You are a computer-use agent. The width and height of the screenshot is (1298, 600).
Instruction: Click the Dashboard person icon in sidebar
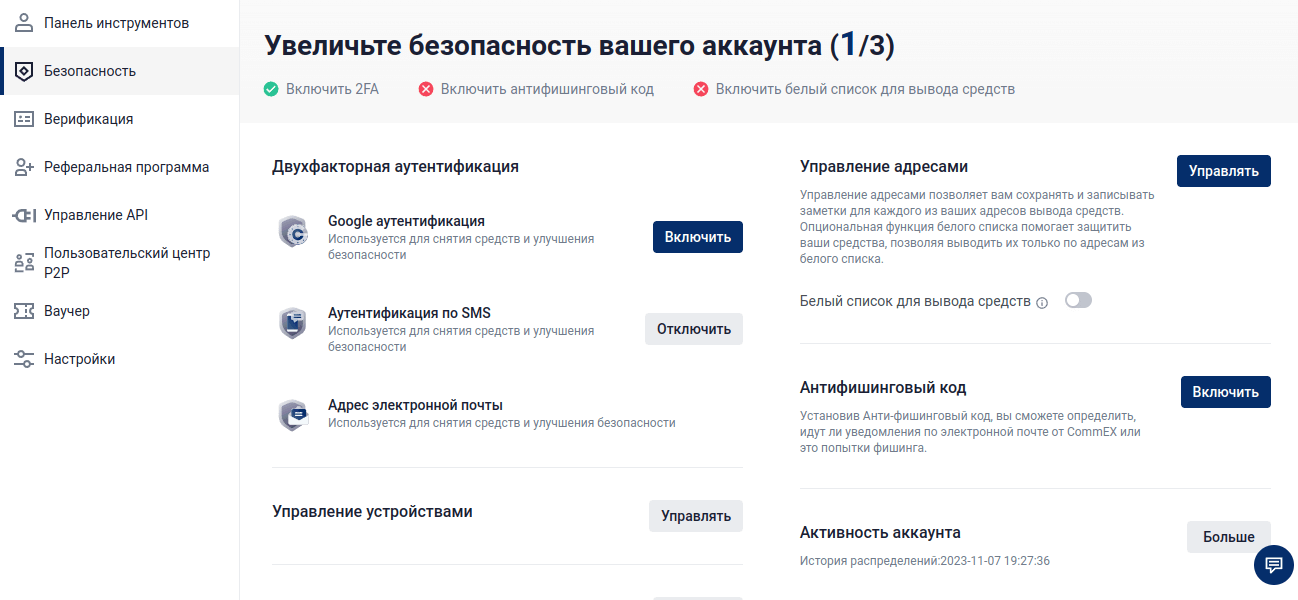tap(24, 23)
